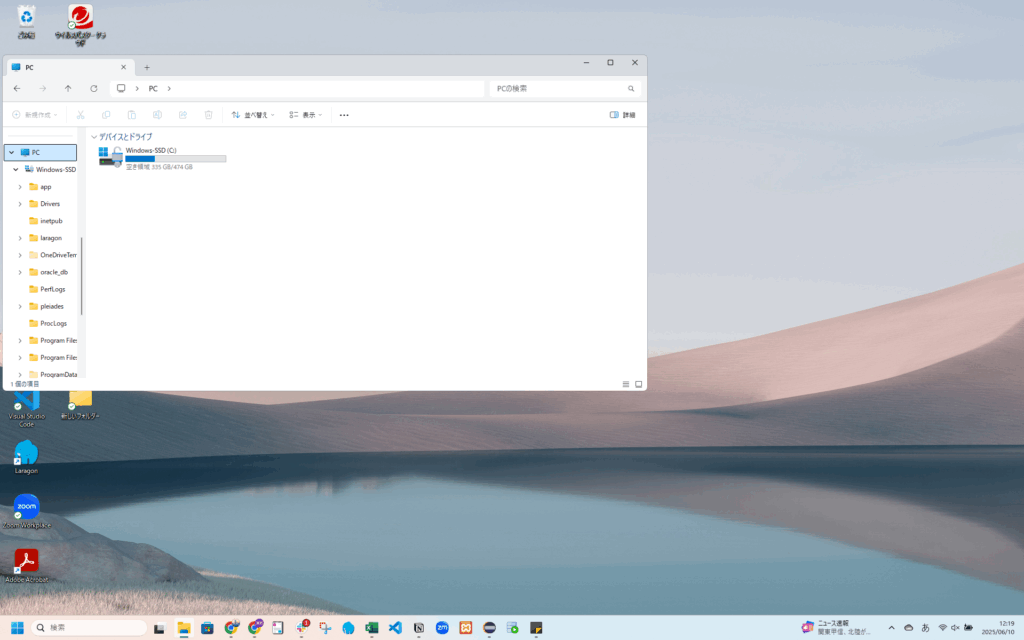Expand the laragon folder in tree
1024x640 pixels.
pyautogui.click(x=20, y=238)
